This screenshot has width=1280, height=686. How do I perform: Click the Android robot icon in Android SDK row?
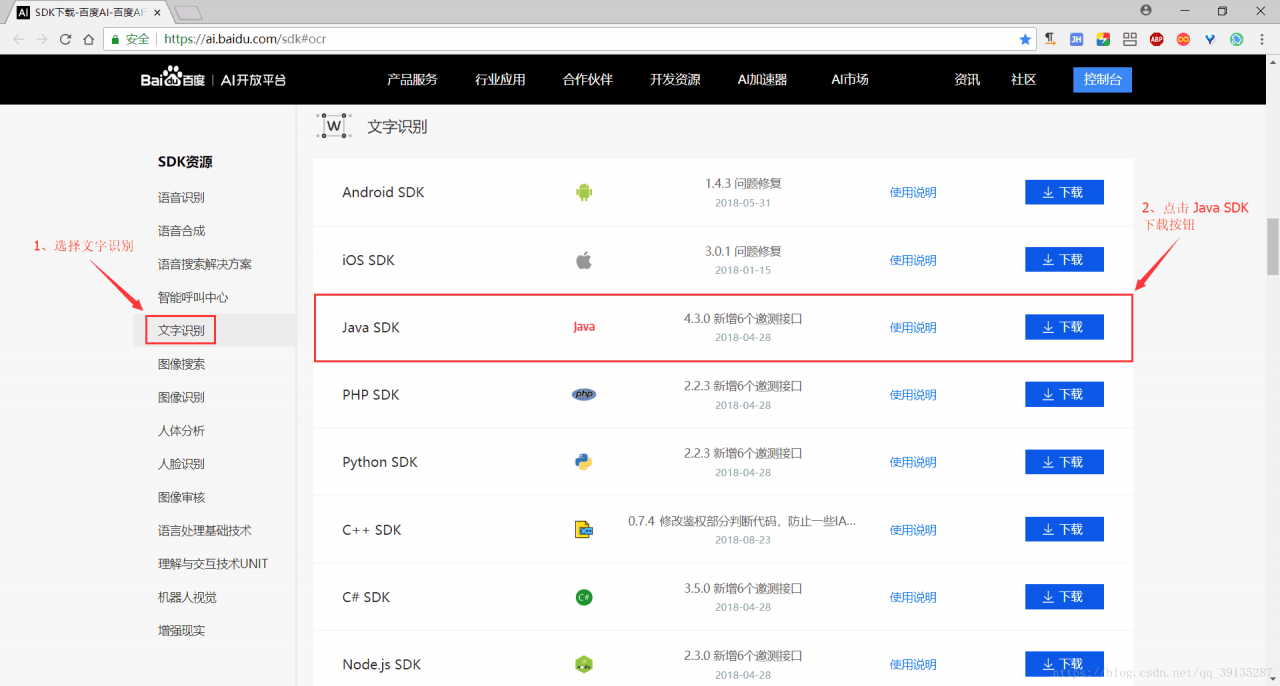pyautogui.click(x=584, y=192)
